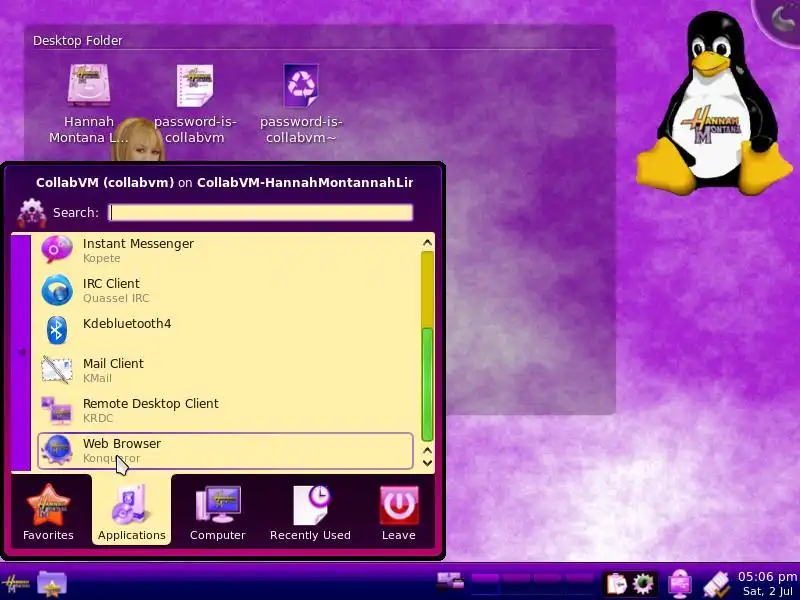Open Konqueror Web Browser

coord(225,451)
